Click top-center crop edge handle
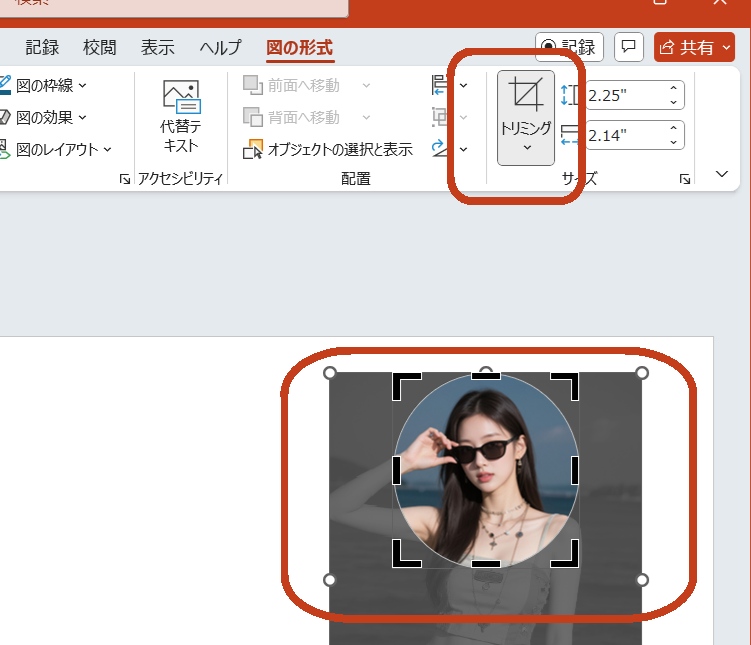The image size is (751, 645). (x=486, y=376)
